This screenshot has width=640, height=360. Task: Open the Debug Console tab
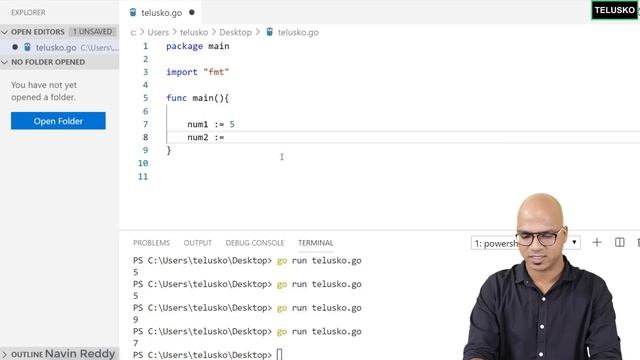255,243
